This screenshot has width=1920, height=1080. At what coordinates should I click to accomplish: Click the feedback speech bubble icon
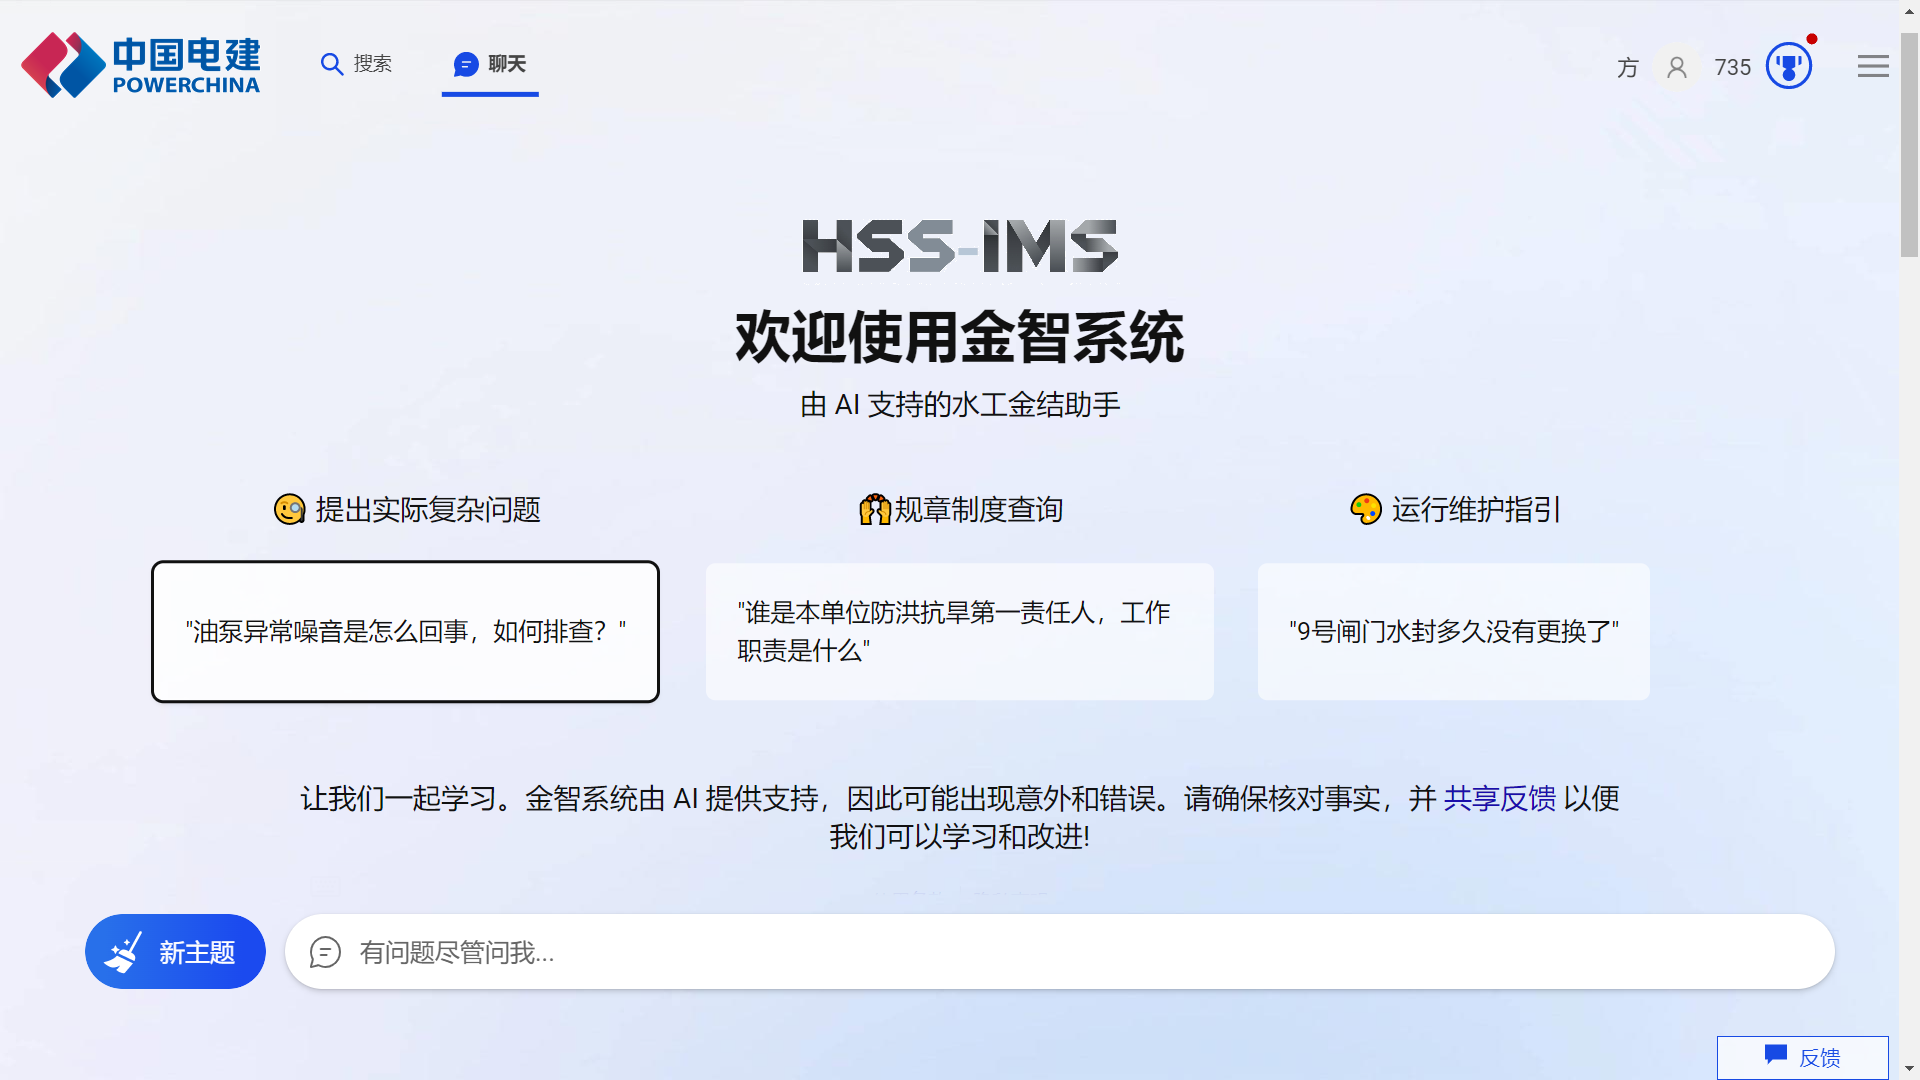click(1776, 1055)
